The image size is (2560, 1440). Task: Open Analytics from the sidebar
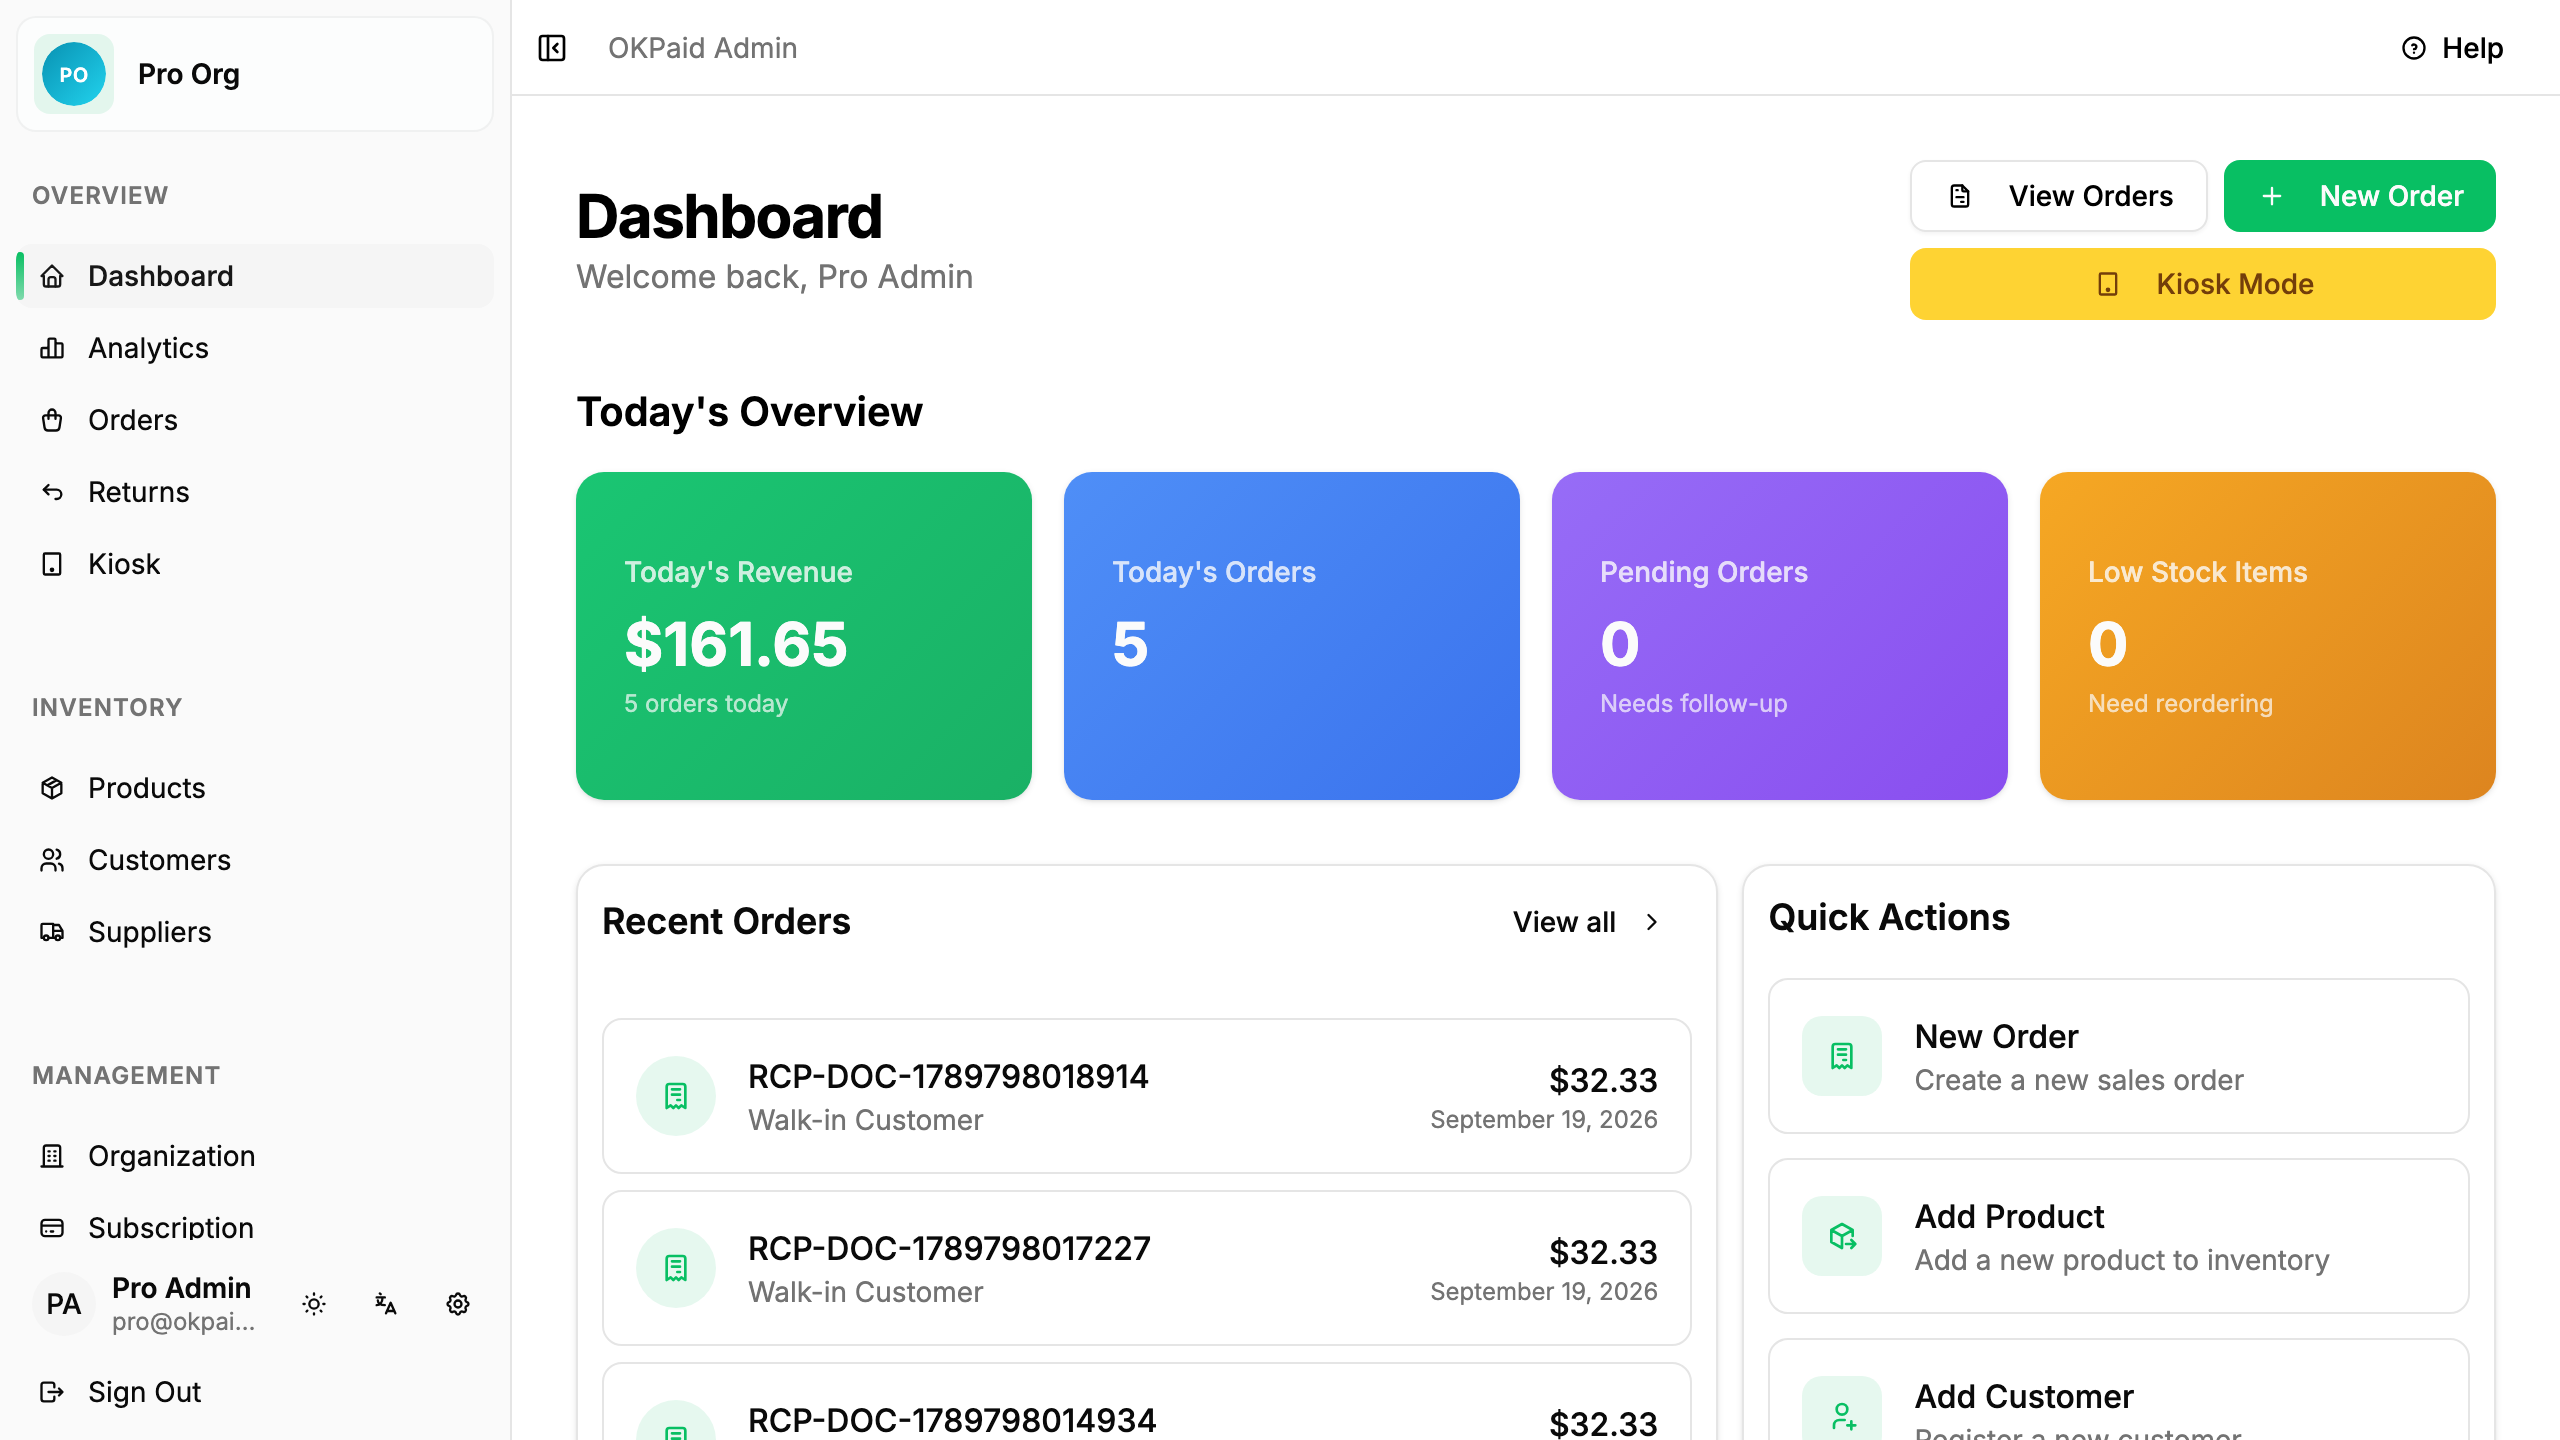pyautogui.click(x=256, y=348)
